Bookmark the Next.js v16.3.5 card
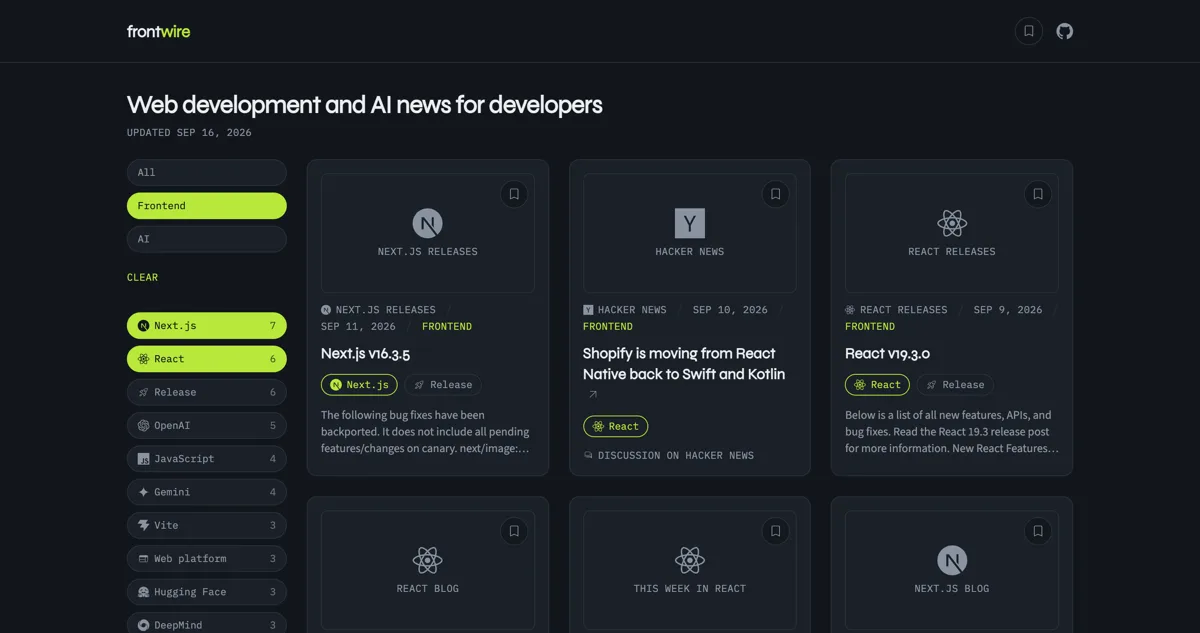1200x633 pixels. point(514,194)
